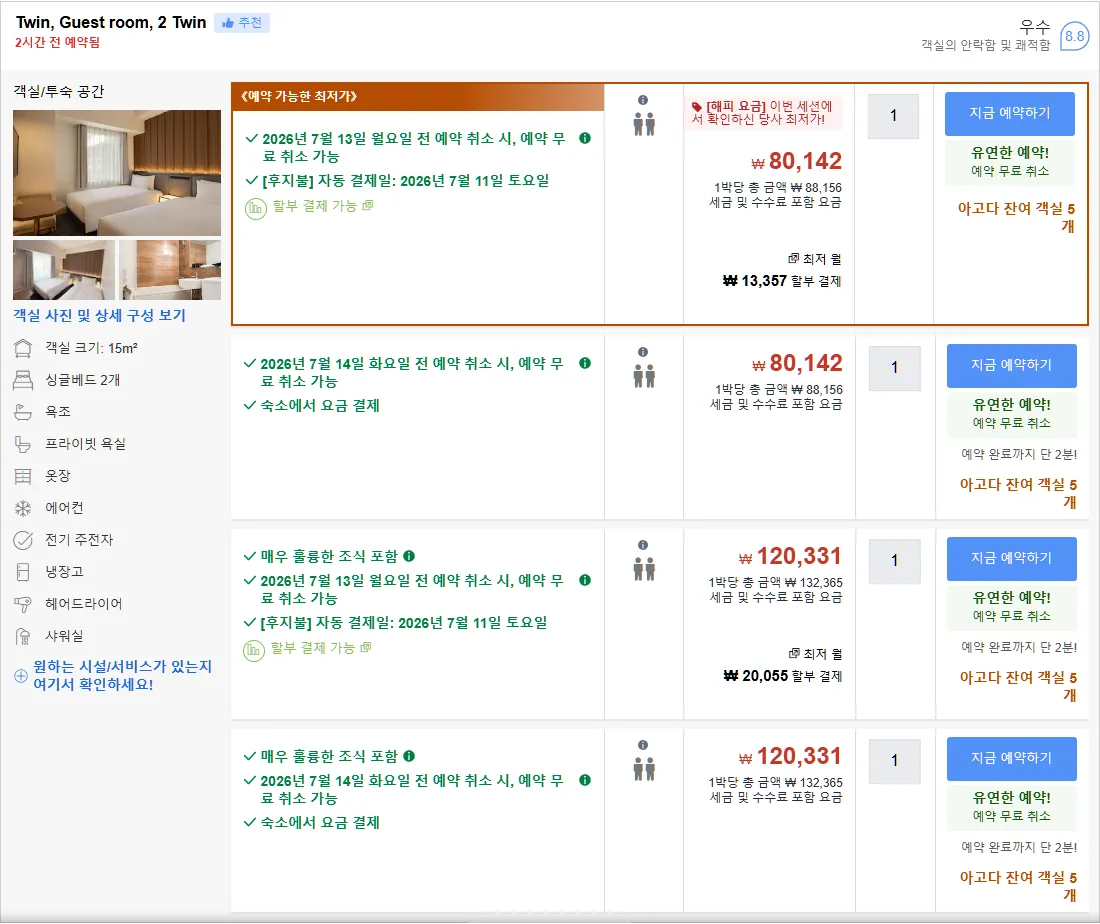
Task: Click the ₩13,357 할부 결제 monthly installment link
Action: pyautogui.click(x=782, y=281)
